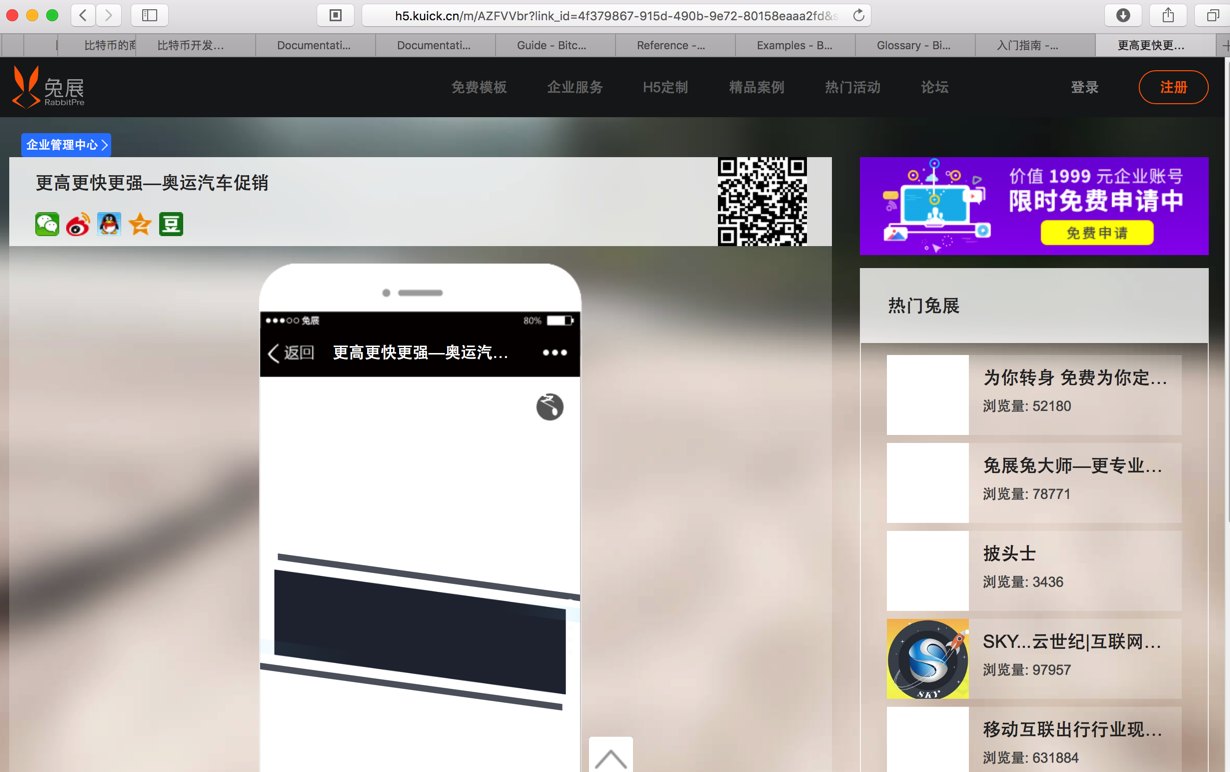The width and height of the screenshot is (1230, 772).
Task: Share via the Weibo icon
Action: click(78, 224)
